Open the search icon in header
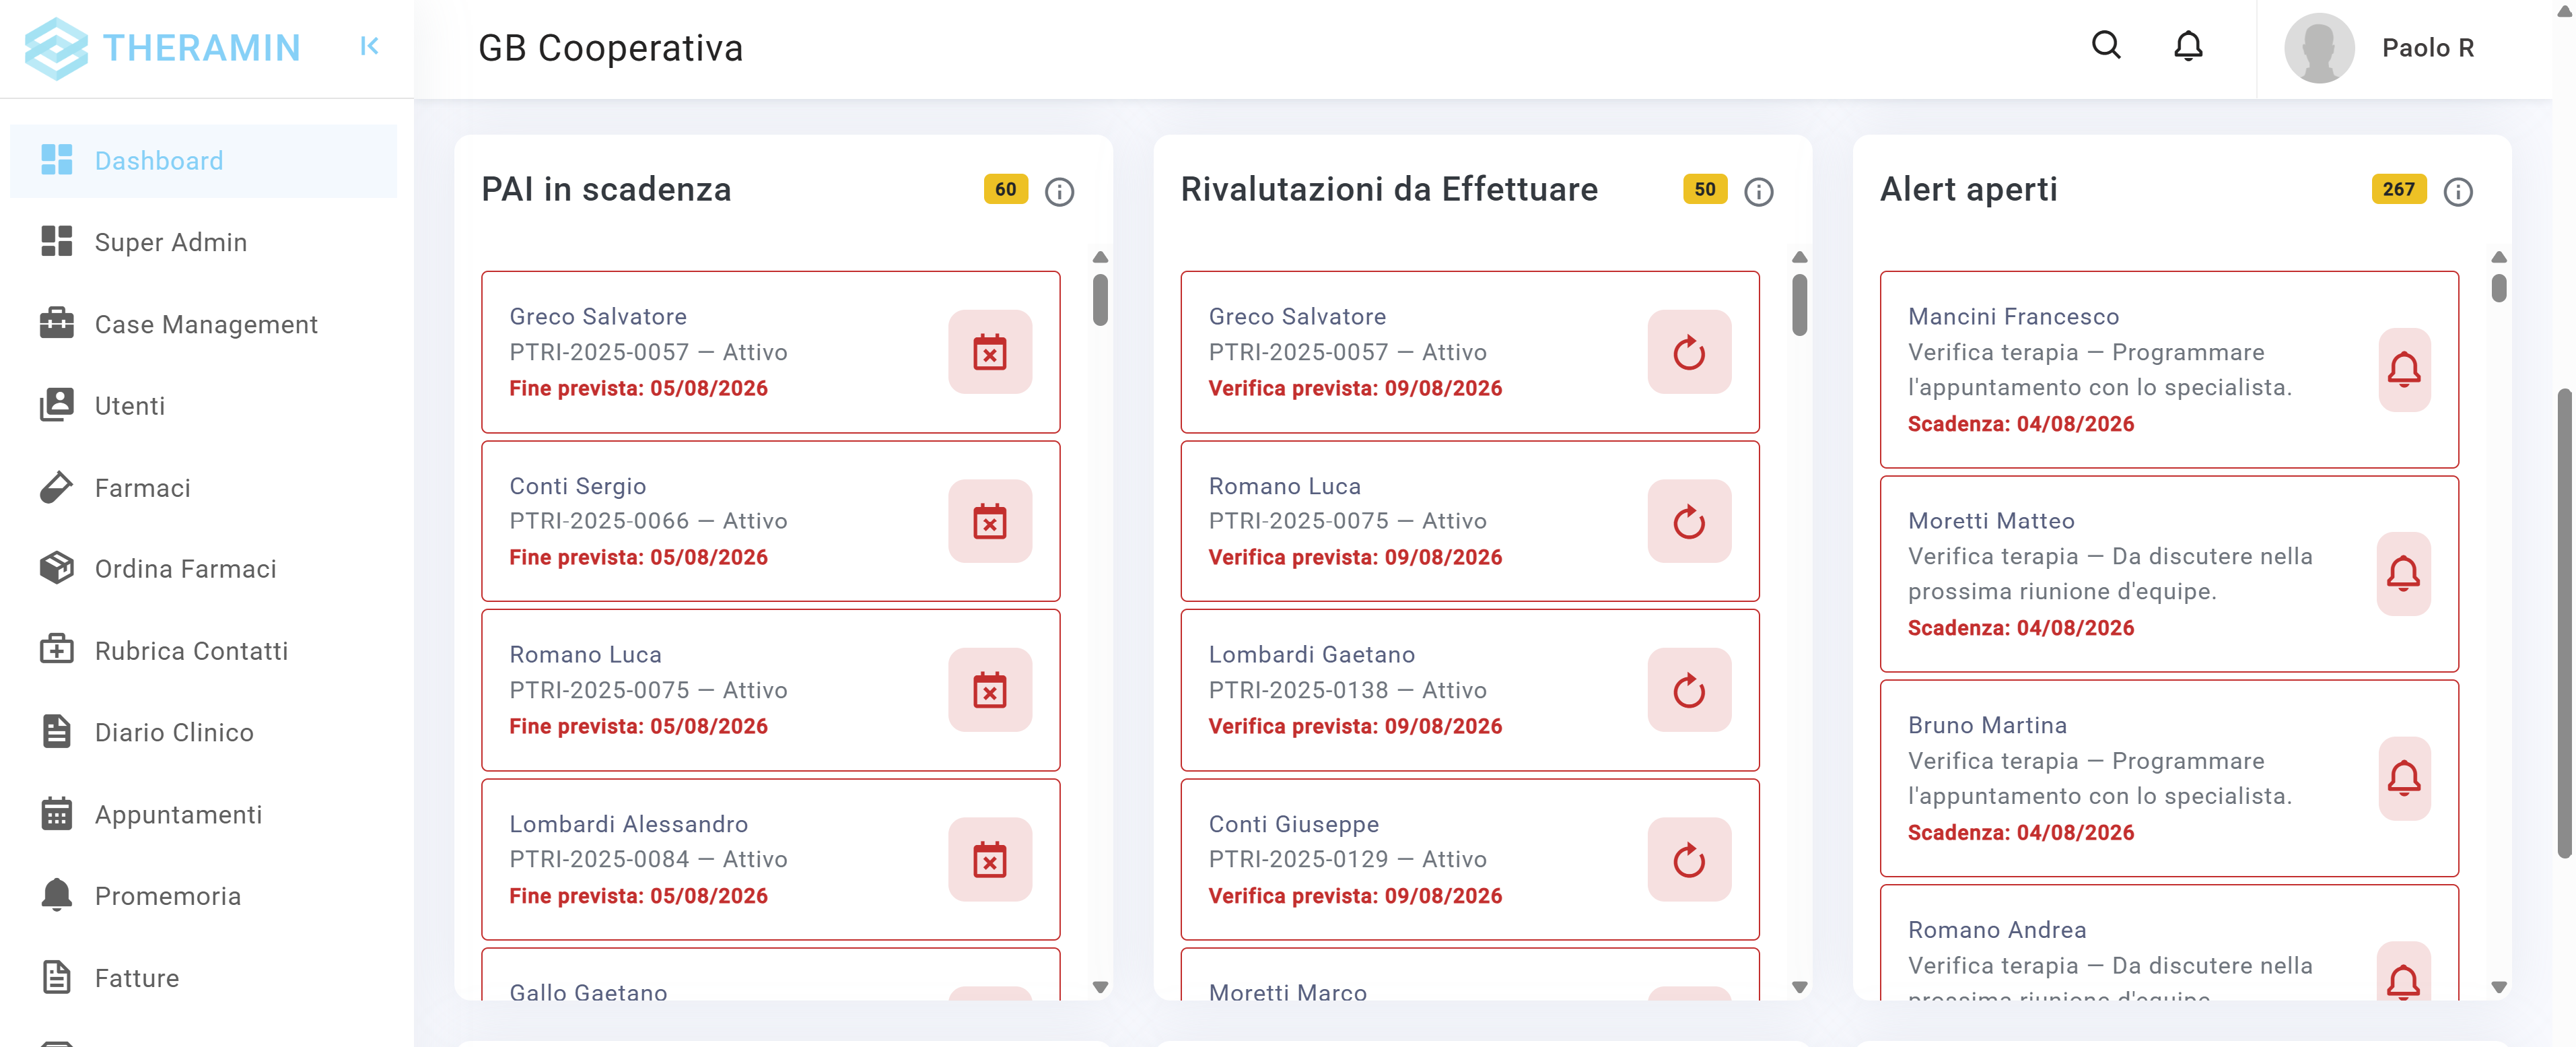Screen dimensions: 2576x1047 click(2106, 46)
